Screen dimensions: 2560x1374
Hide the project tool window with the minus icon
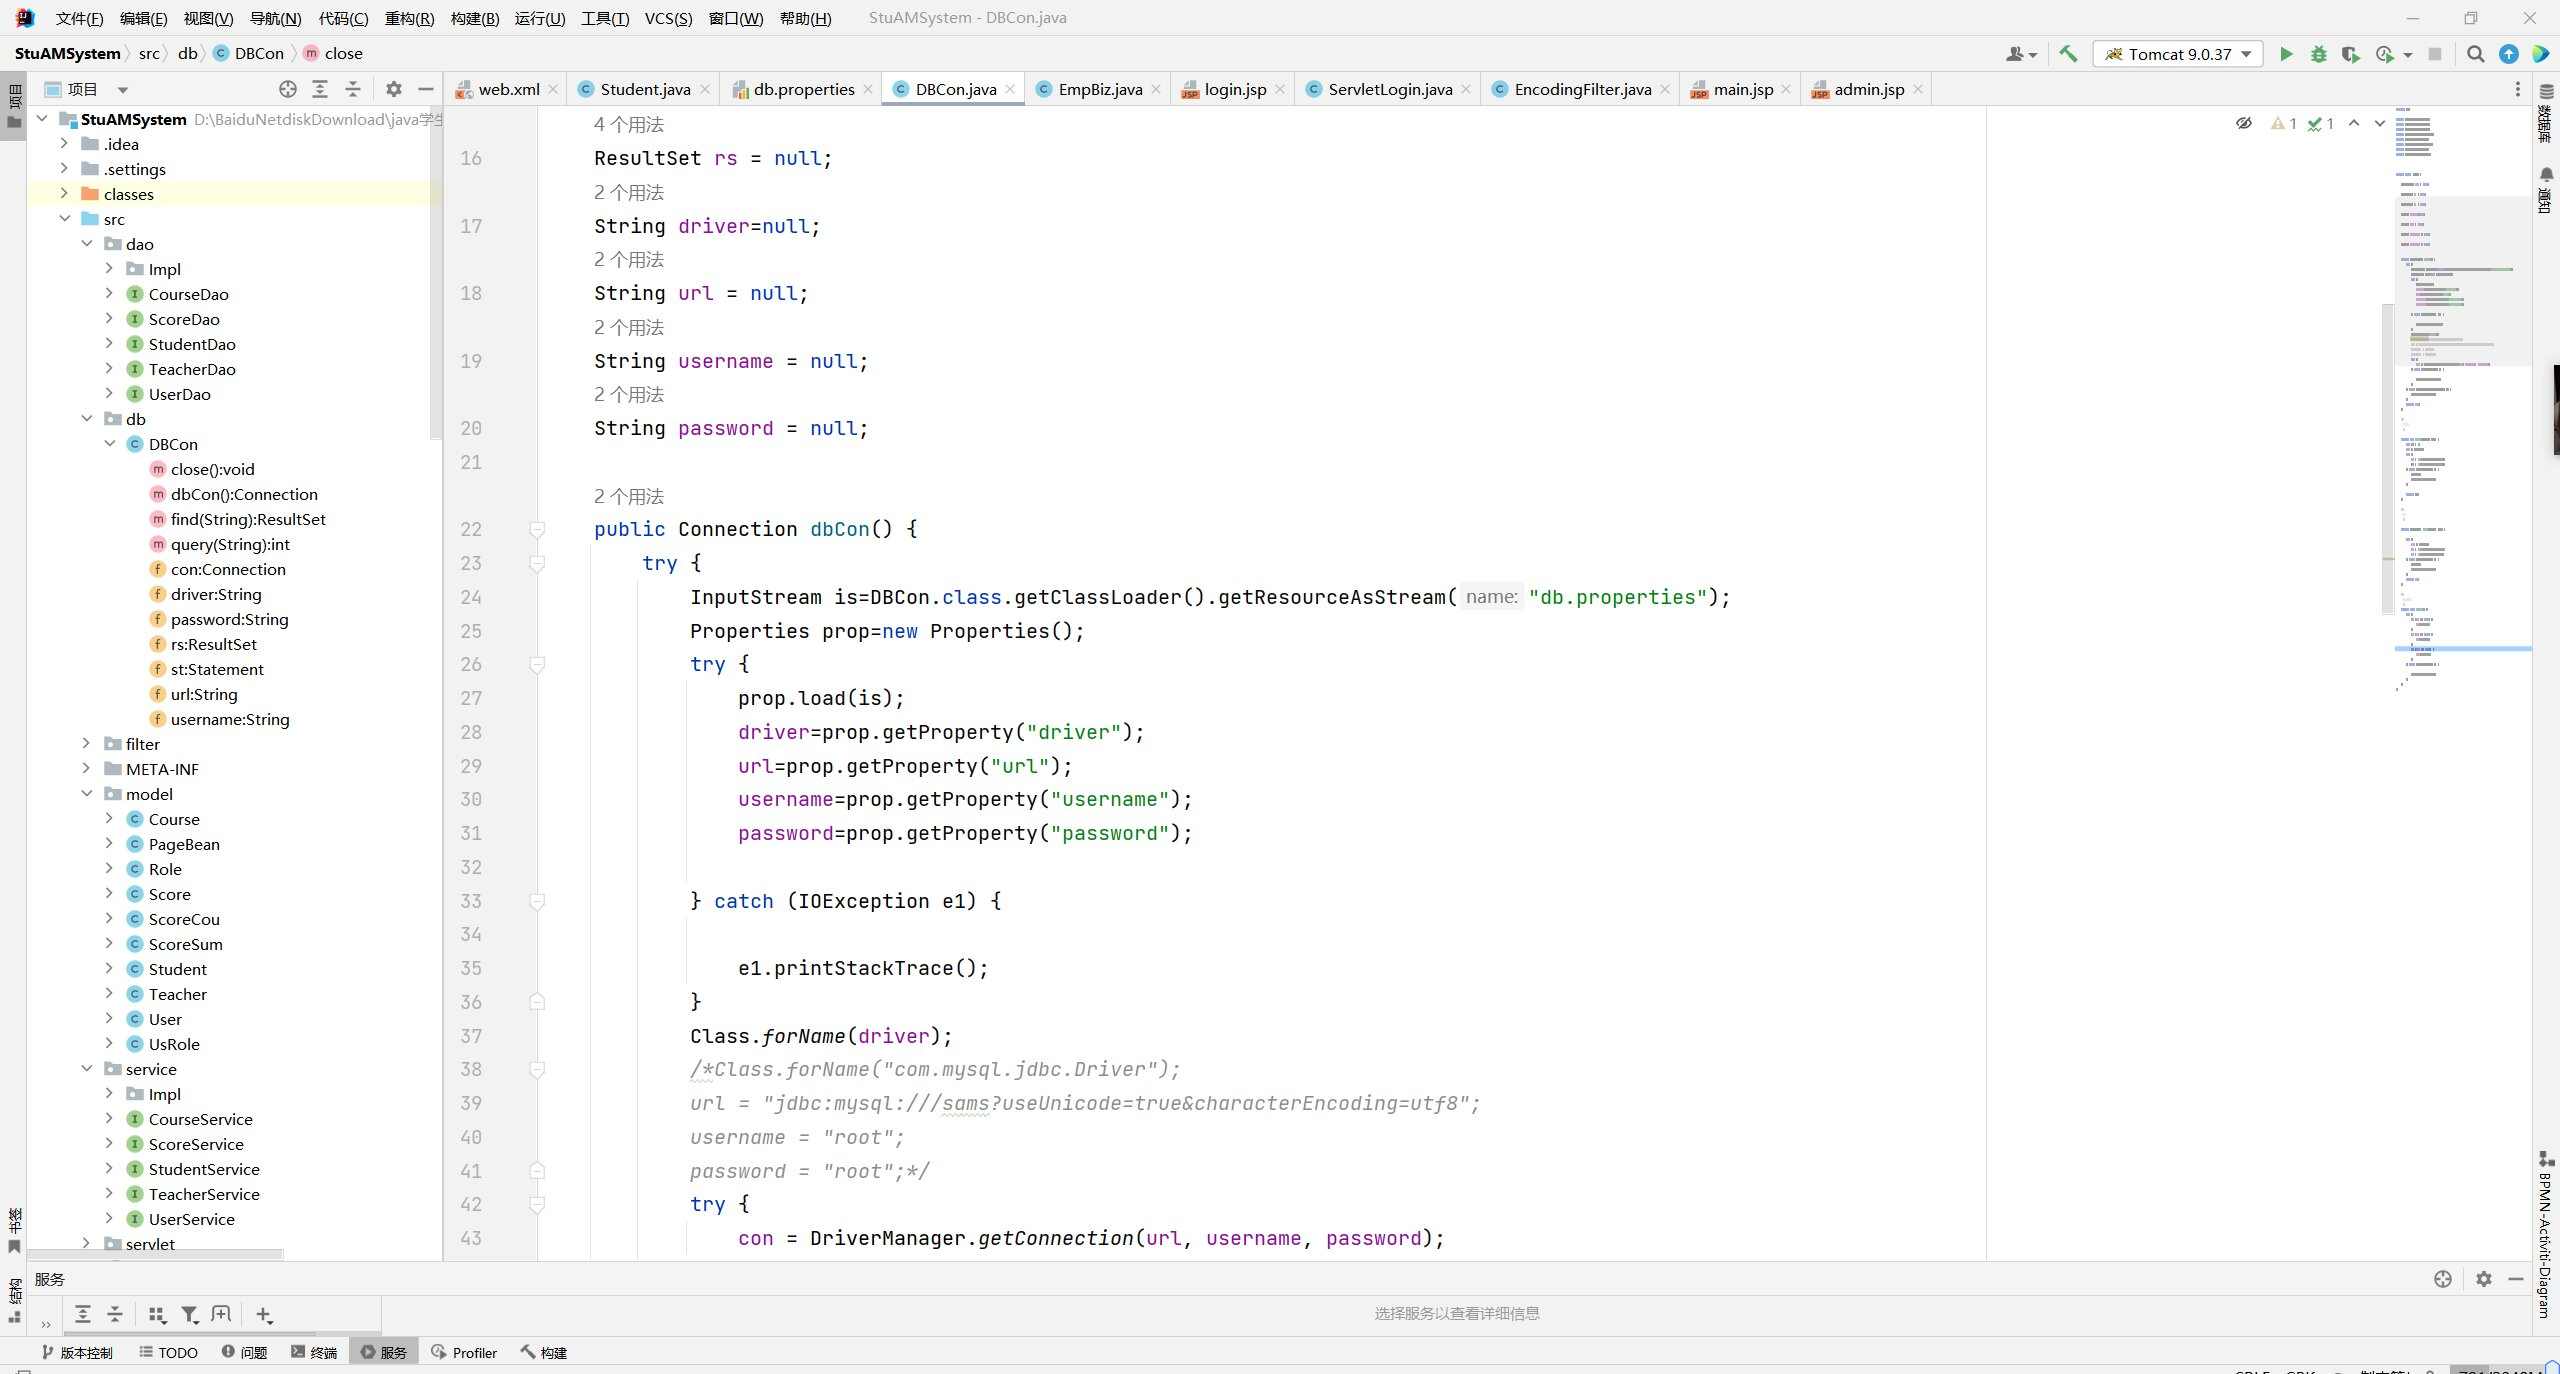tap(426, 89)
